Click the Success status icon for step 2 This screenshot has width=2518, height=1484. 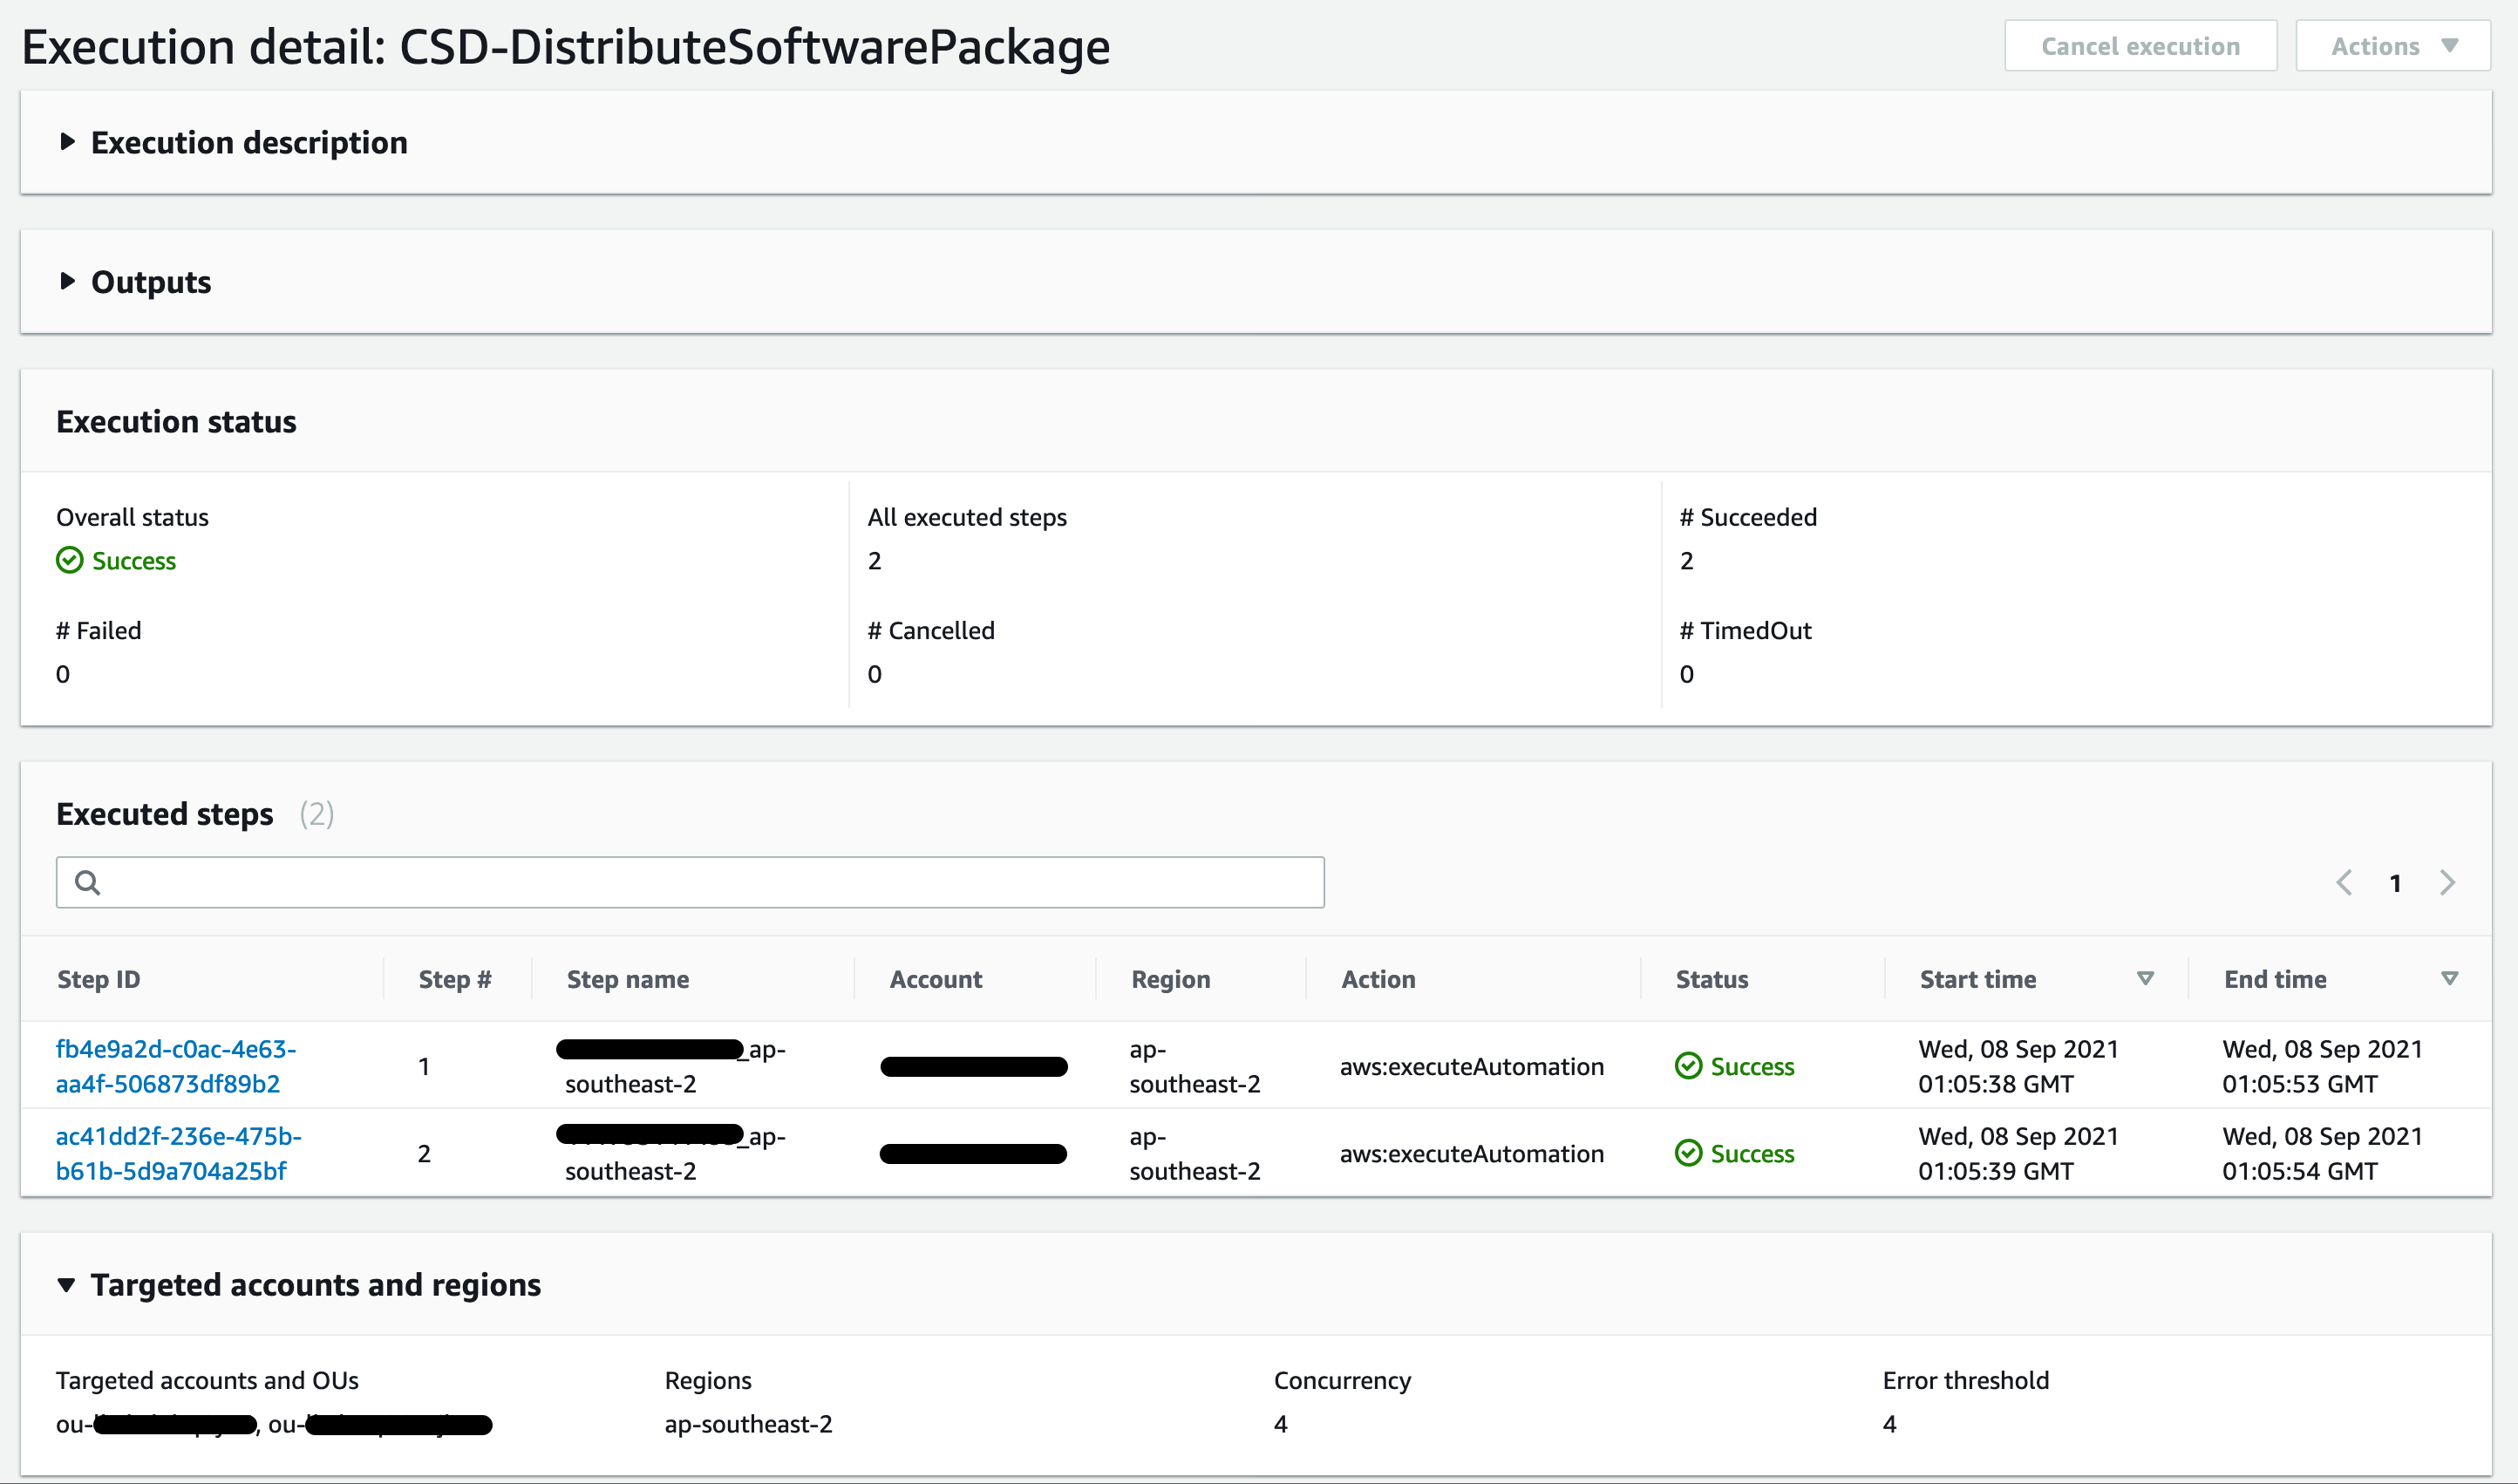[x=1689, y=1152]
